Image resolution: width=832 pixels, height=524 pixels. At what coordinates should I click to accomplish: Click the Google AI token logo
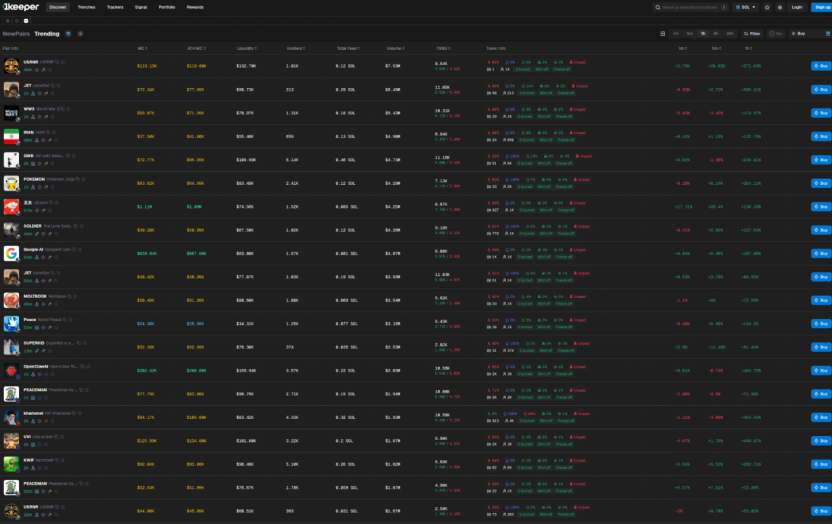click(x=11, y=253)
